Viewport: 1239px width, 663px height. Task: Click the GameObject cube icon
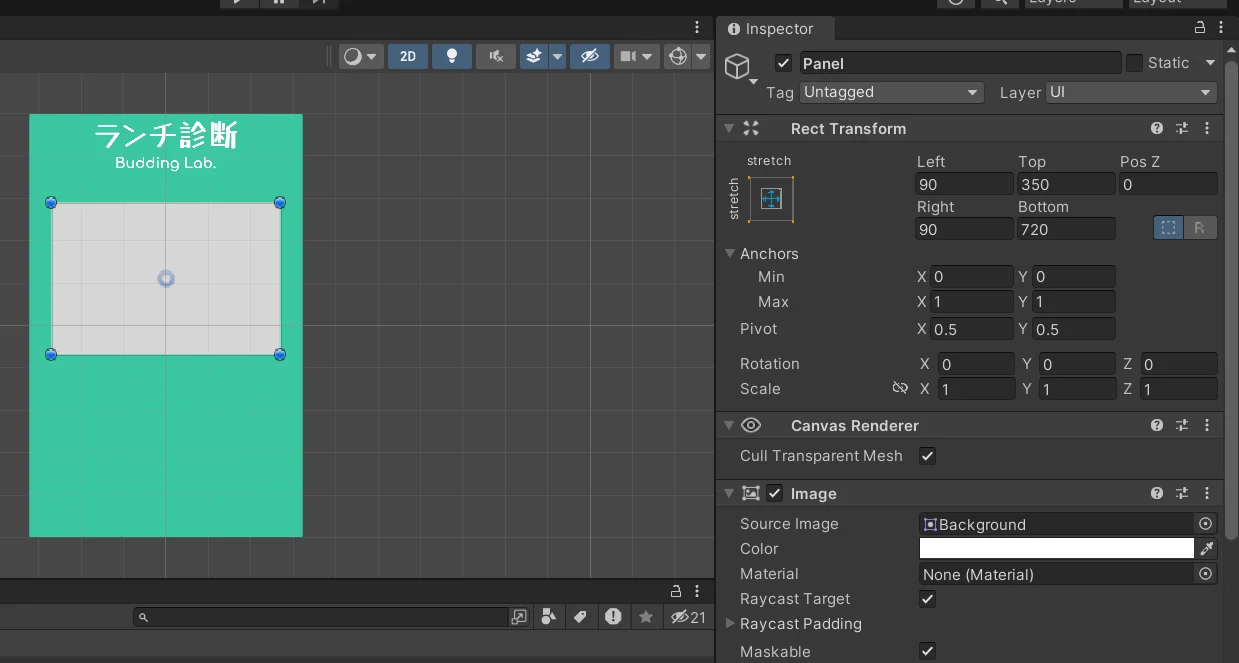click(737, 67)
